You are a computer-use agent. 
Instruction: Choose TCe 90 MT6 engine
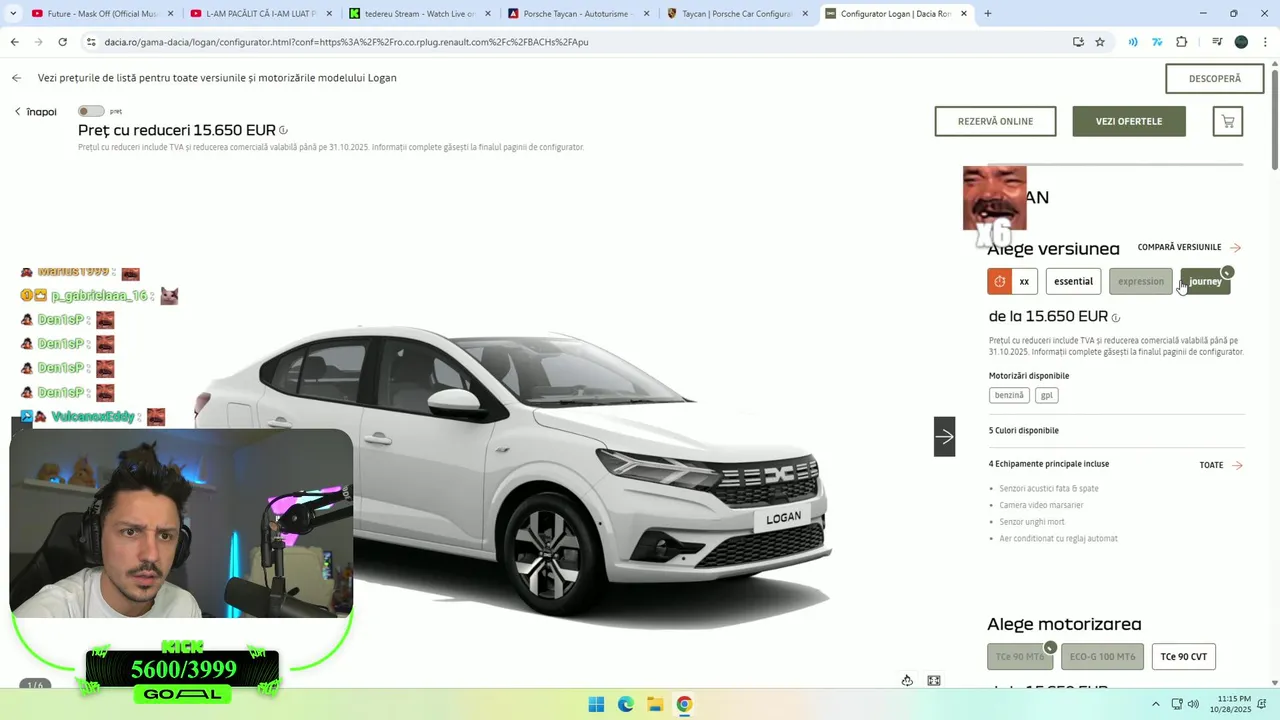(x=1020, y=657)
